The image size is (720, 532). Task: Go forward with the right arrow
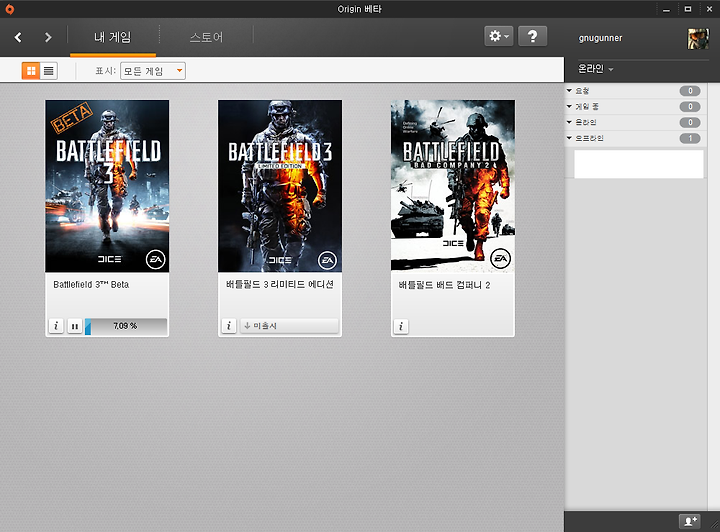pos(48,37)
